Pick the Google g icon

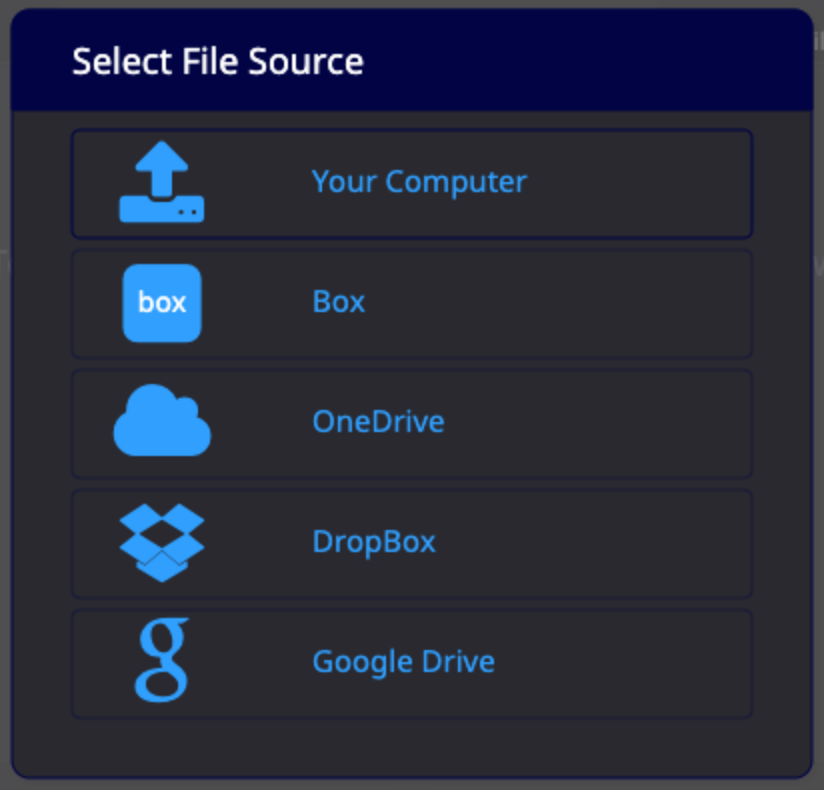pyautogui.click(x=162, y=660)
